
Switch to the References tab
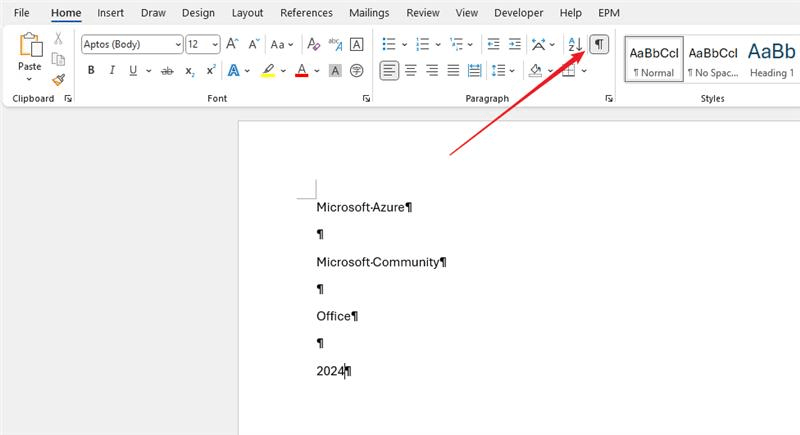(306, 13)
